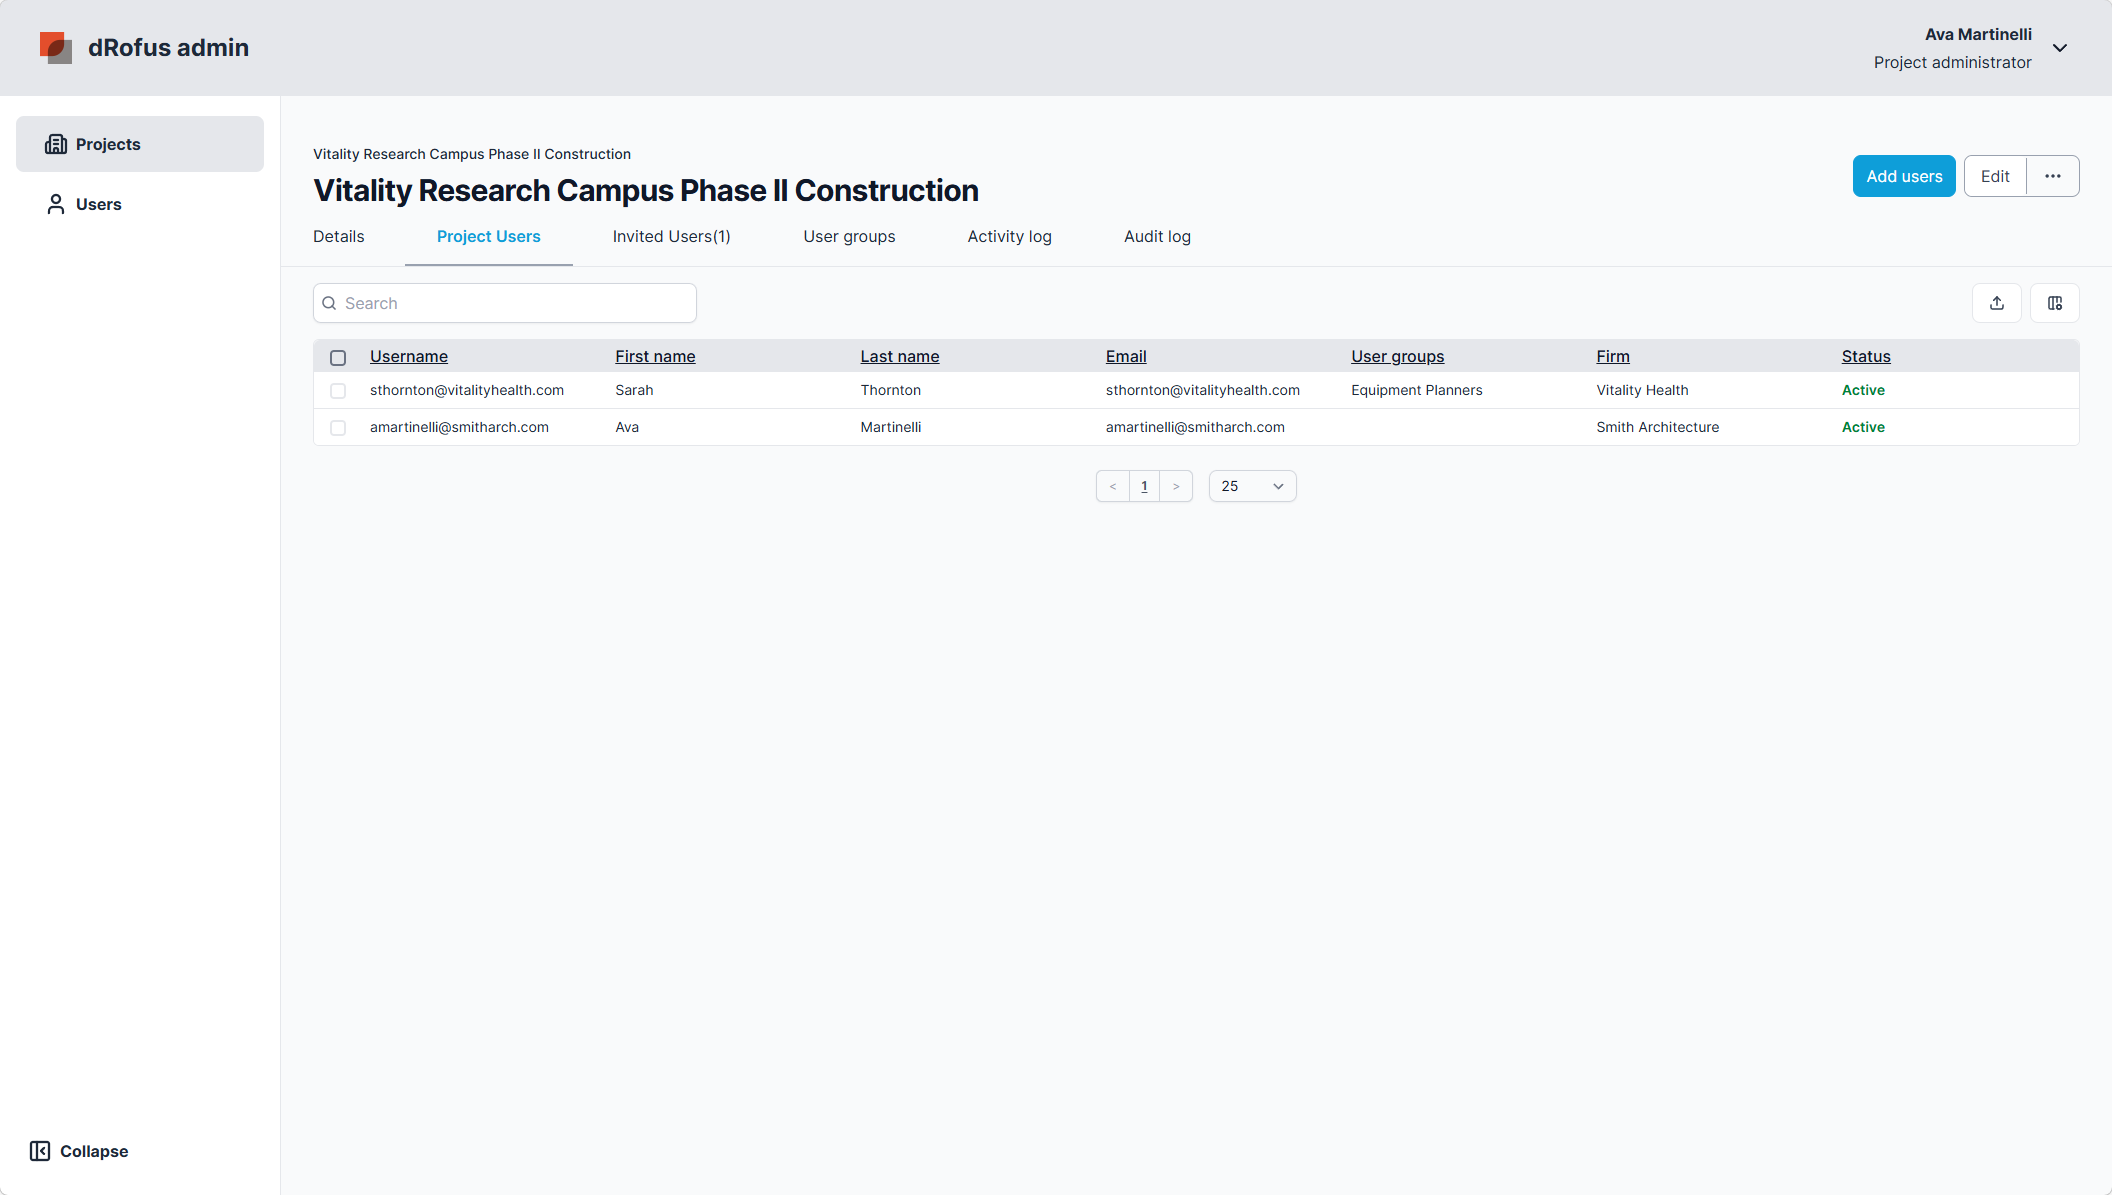Image resolution: width=2112 pixels, height=1195 pixels.
Task: Collapse the sidebar panel
Action: click(79, 1151)
